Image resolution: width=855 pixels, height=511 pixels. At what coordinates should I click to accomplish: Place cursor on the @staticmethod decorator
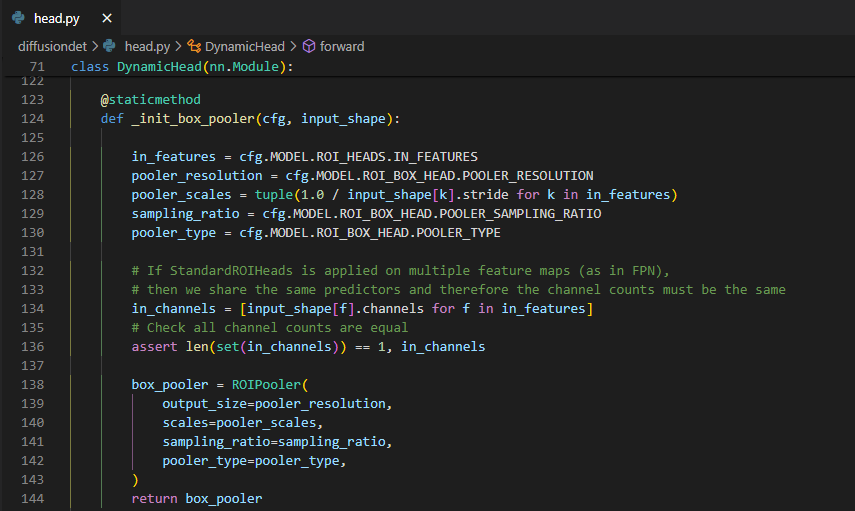click(x=150, y=100)
